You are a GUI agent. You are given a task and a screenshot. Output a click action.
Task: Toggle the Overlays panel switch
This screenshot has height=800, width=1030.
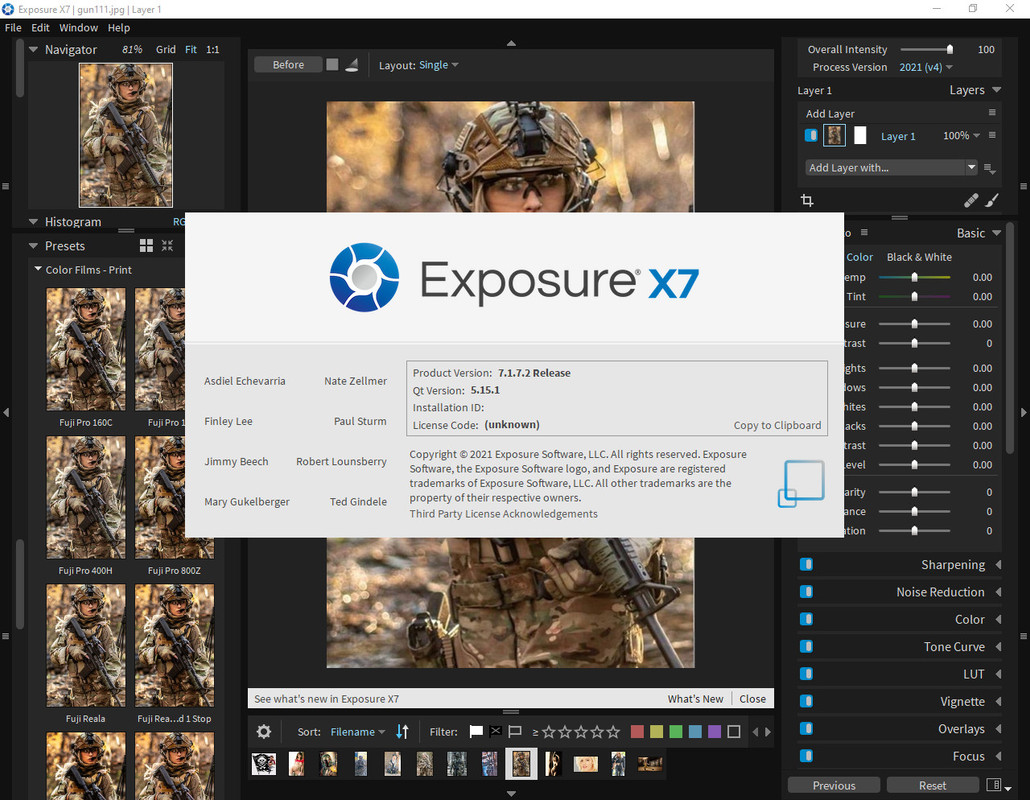[x=807, y=728]
